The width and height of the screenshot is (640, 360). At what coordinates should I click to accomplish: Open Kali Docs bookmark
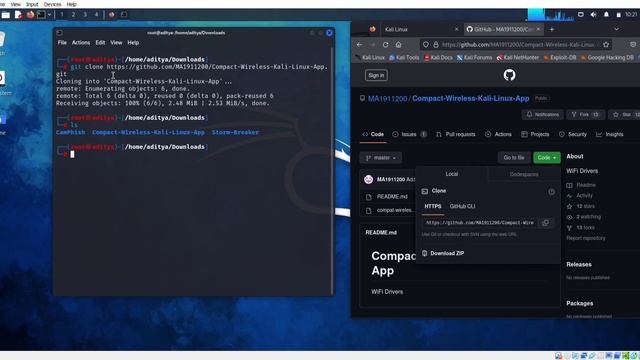[x=438, y=58]
